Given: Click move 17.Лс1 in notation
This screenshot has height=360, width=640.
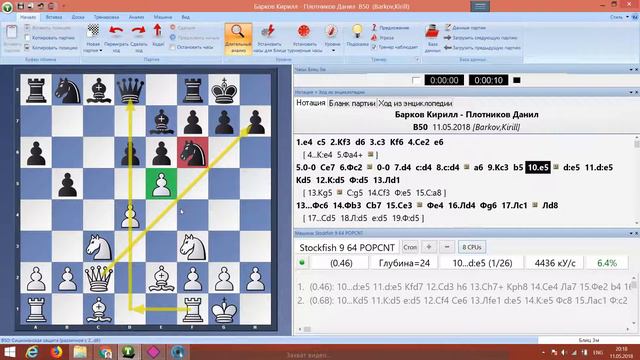Looking at the screenshot, I should pyautogui.click(x=516, y=205).
